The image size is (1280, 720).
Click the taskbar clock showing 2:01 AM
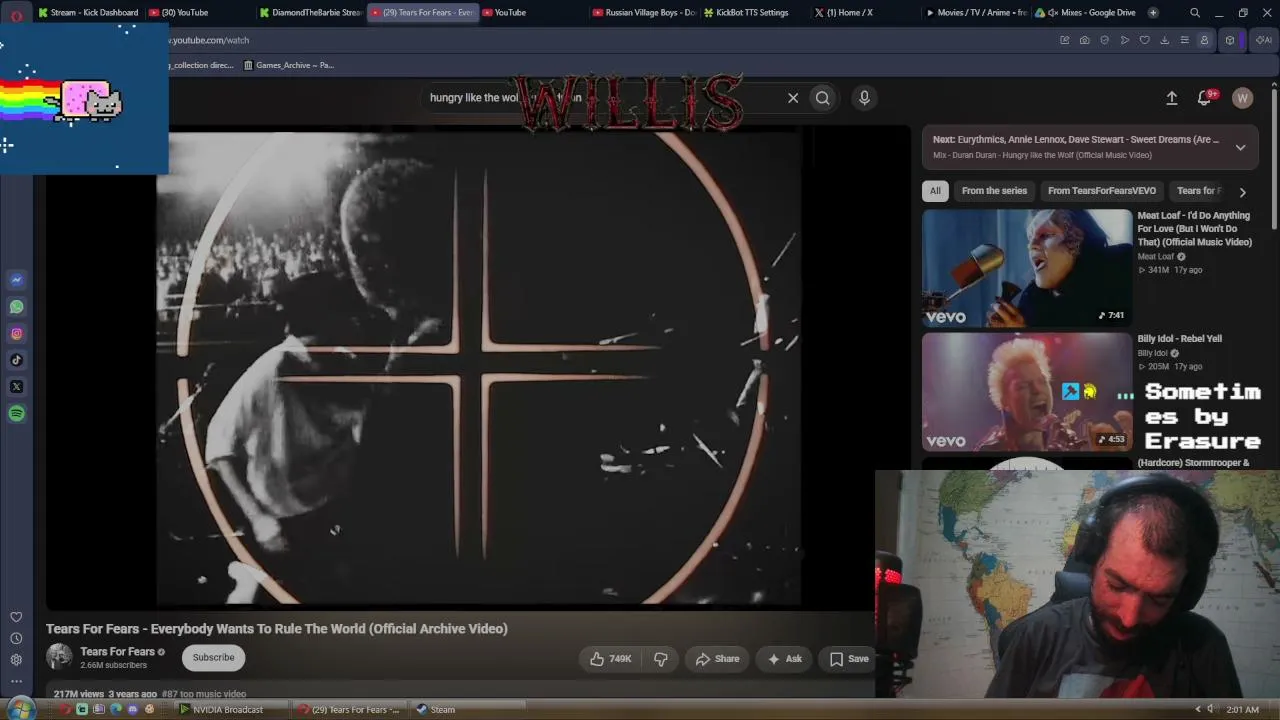point(1242,710)
